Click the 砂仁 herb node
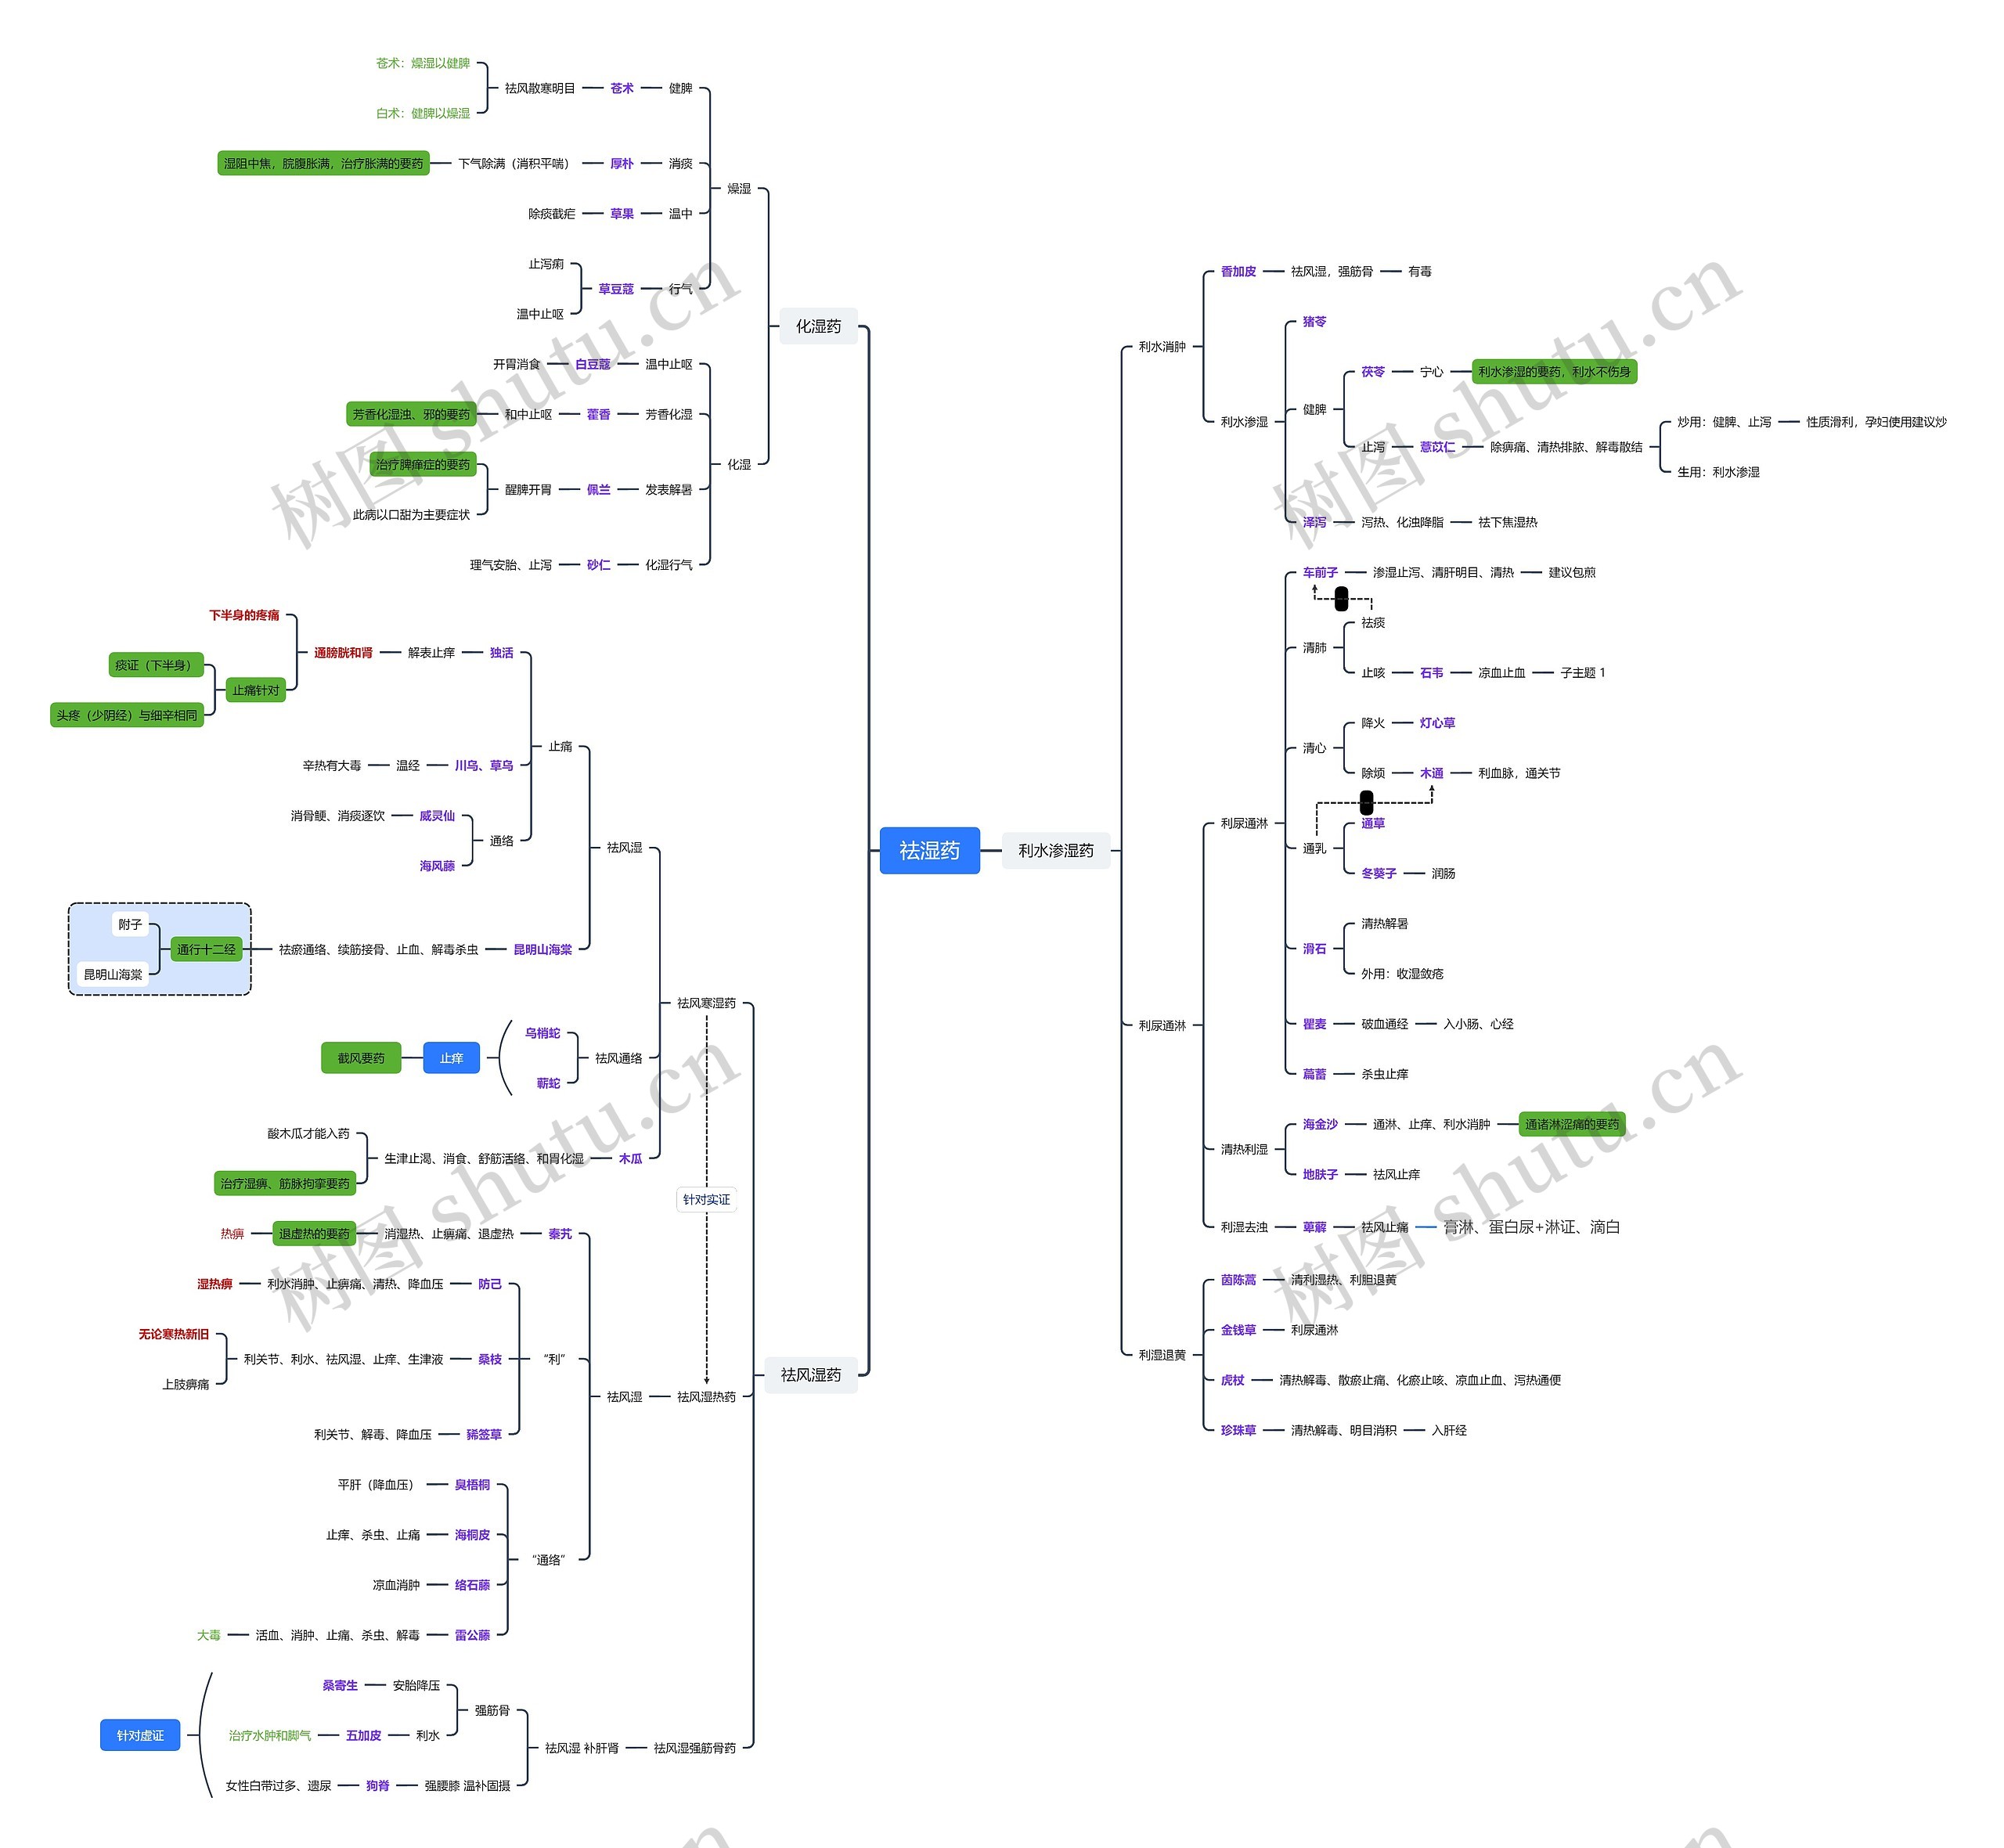The height and width of the screenshot is (1848, 2004). [x=599, y=565]
